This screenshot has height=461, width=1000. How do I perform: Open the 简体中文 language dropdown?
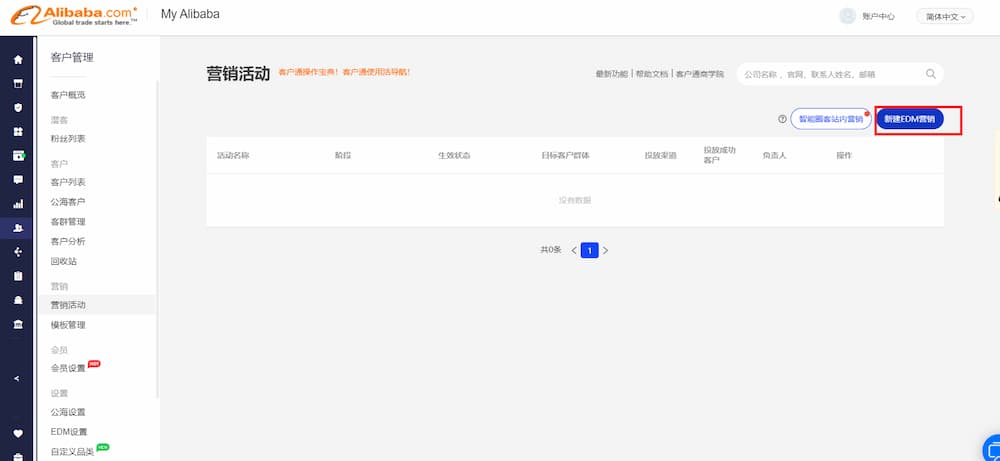click(x=944, y=16)
